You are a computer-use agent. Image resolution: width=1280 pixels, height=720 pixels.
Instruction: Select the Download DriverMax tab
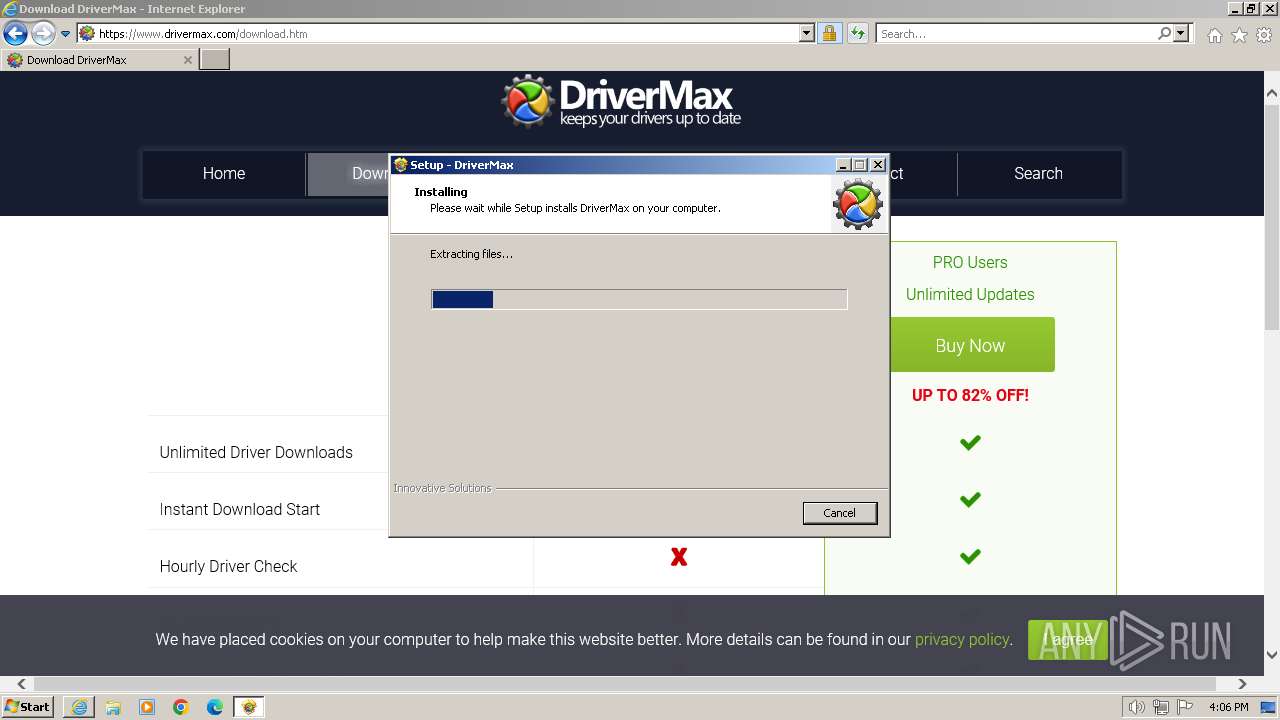point(99,60)
